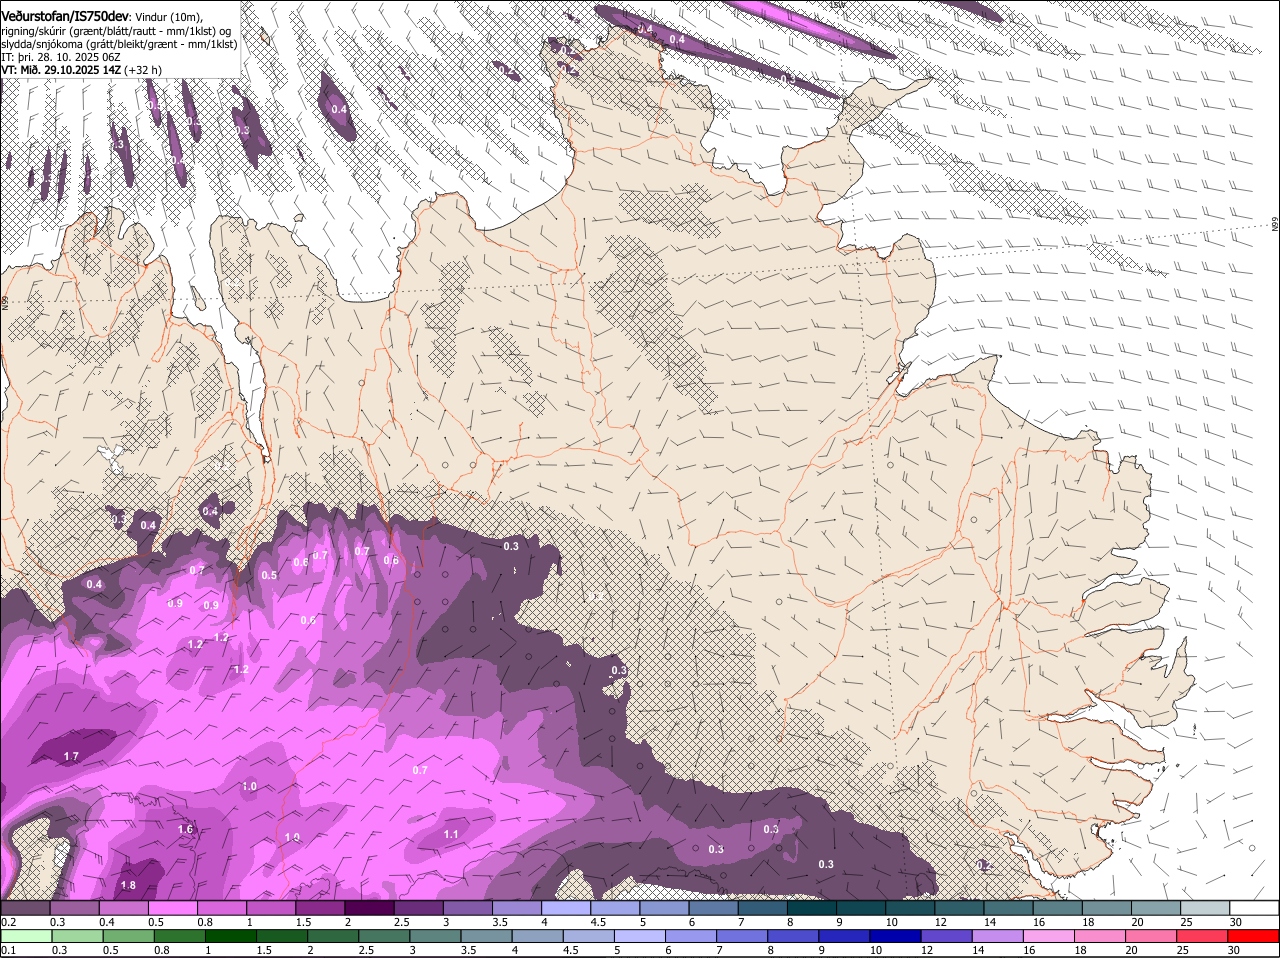The height and width of the screenshot is (958, 1280).
Task: Select lower legend swatch between 3 and 3.5
Action: point(434,937)
